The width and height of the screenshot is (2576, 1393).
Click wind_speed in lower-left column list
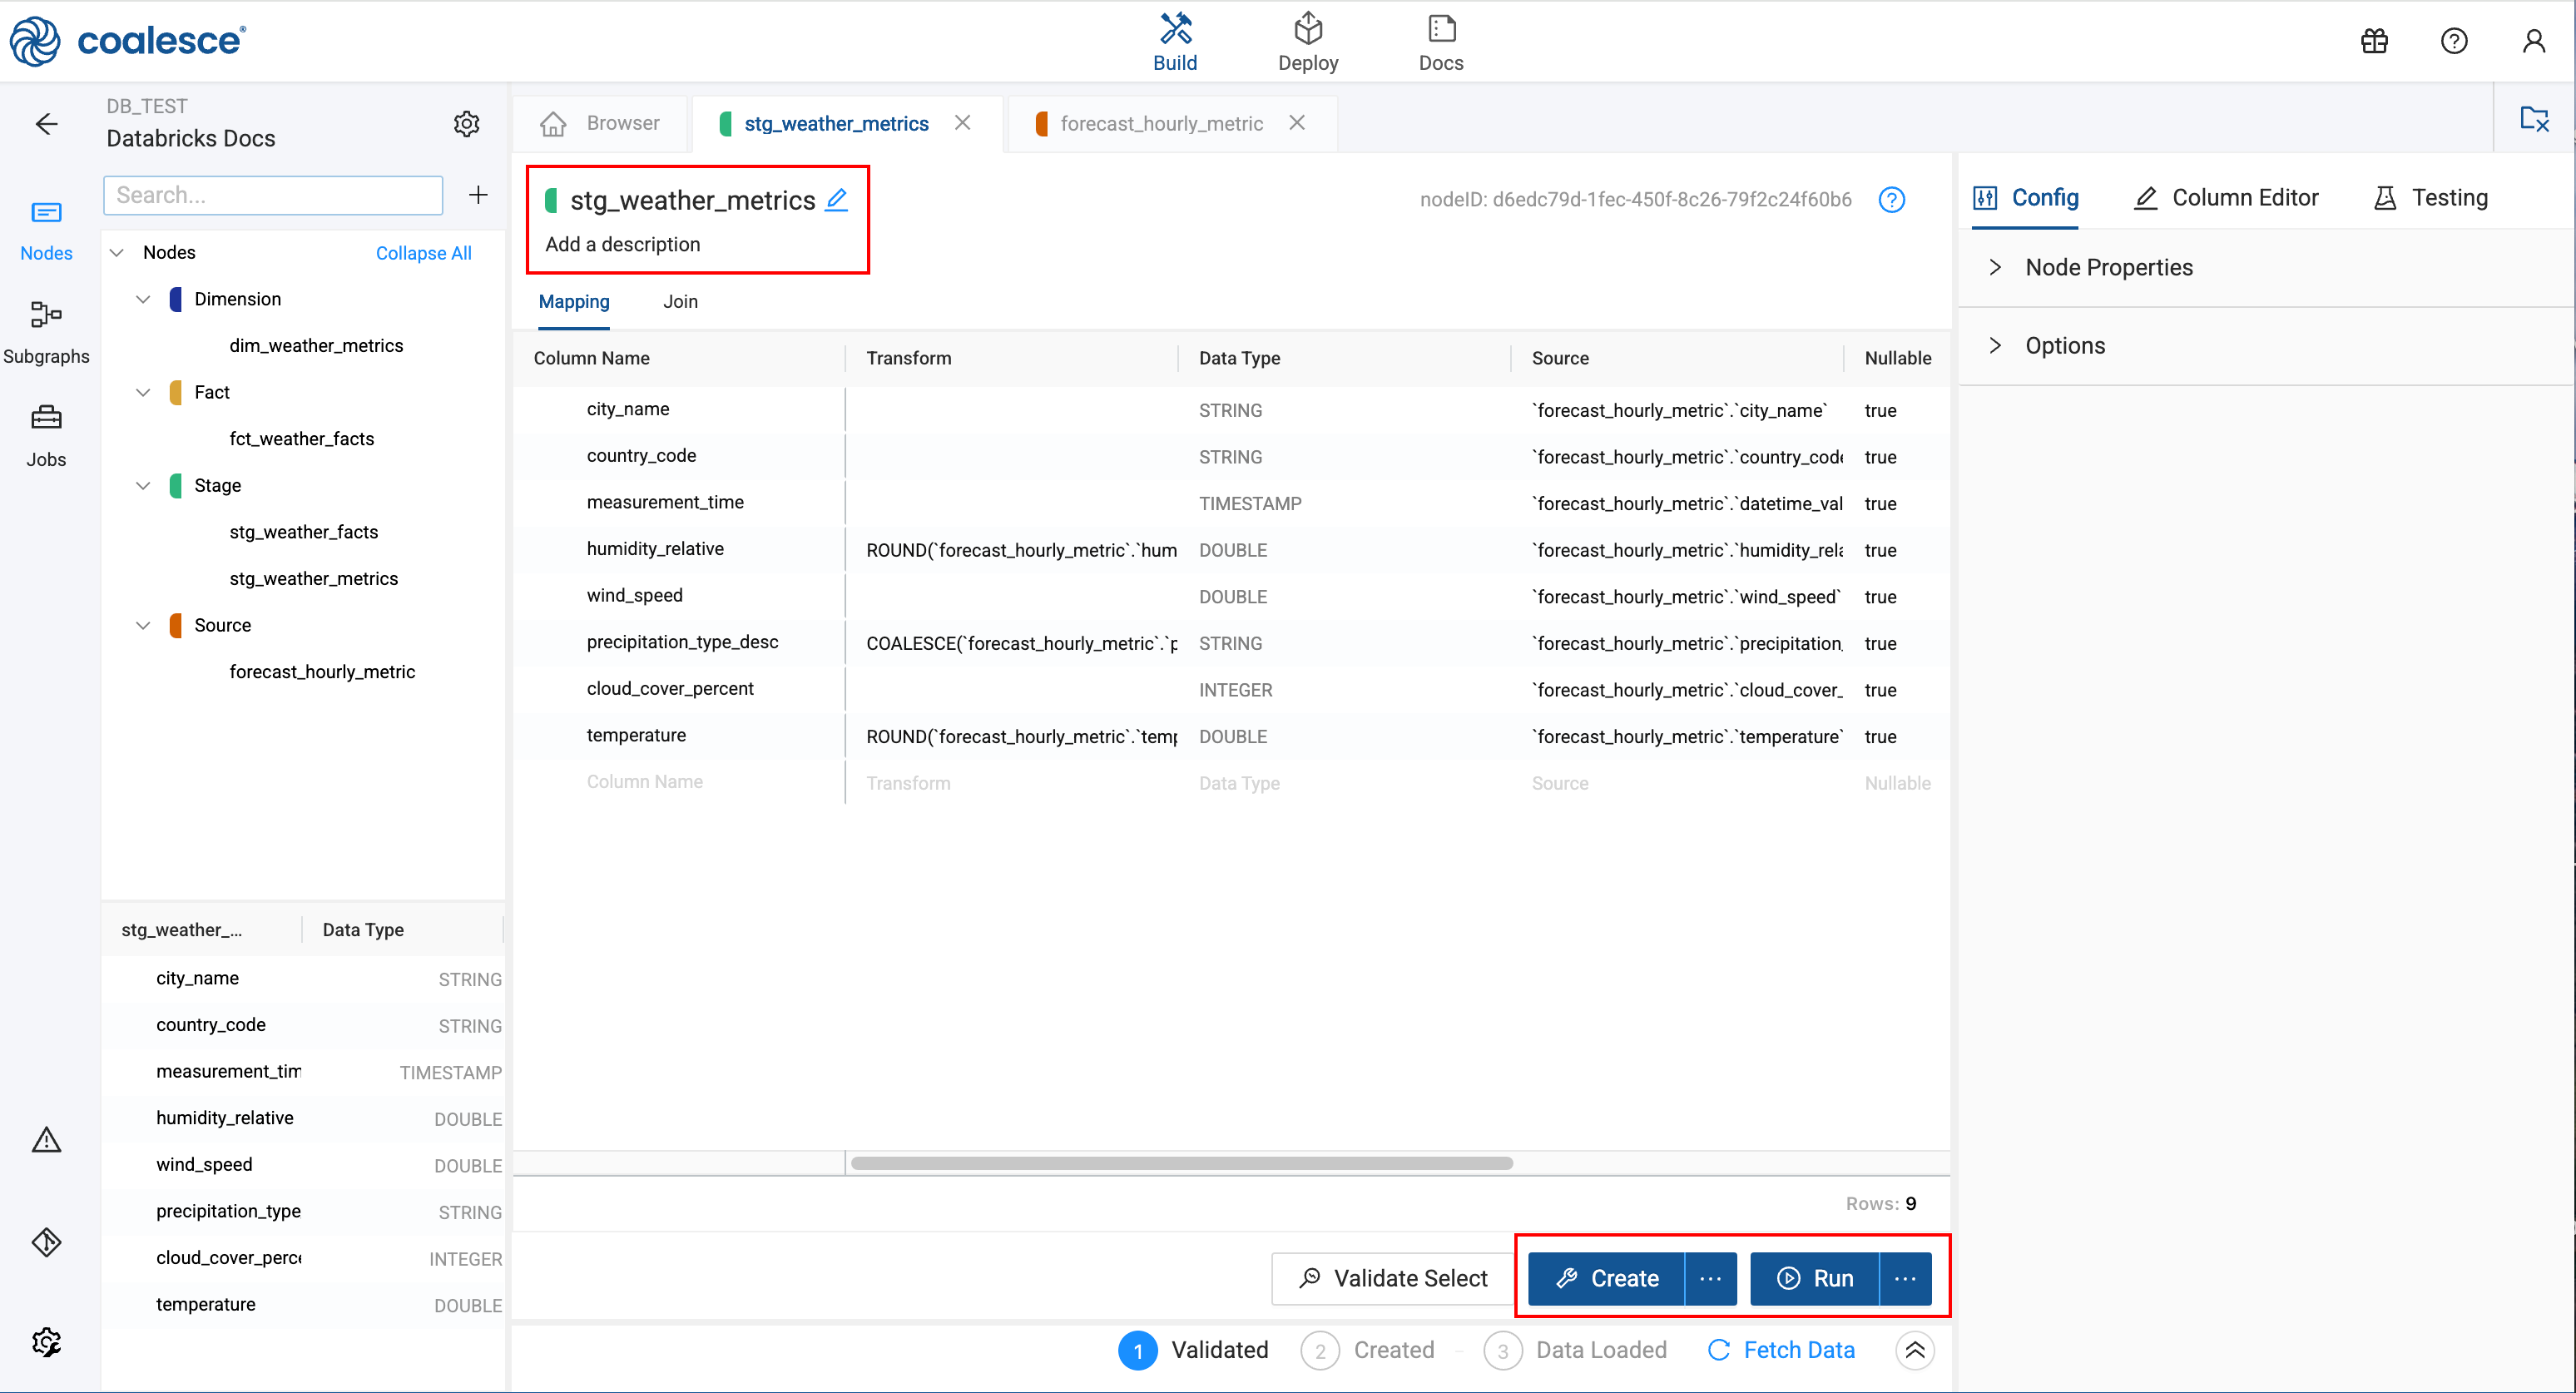point(204,1165)
